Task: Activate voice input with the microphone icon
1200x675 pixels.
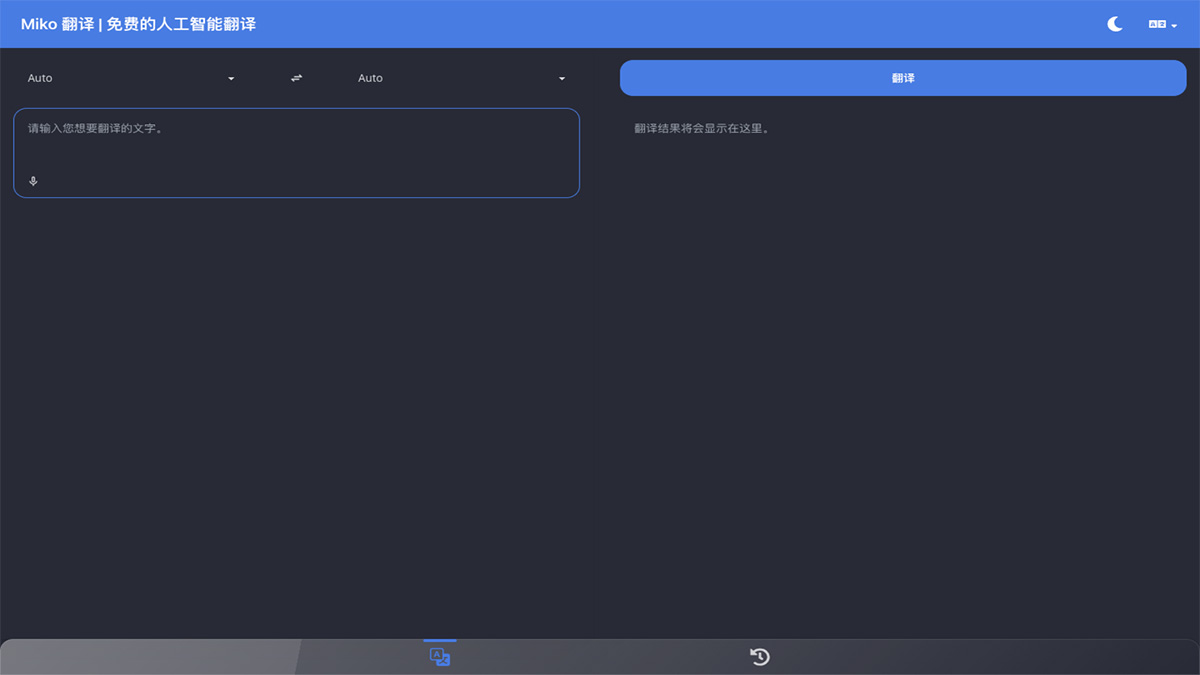Action: (x=33, y=181)
